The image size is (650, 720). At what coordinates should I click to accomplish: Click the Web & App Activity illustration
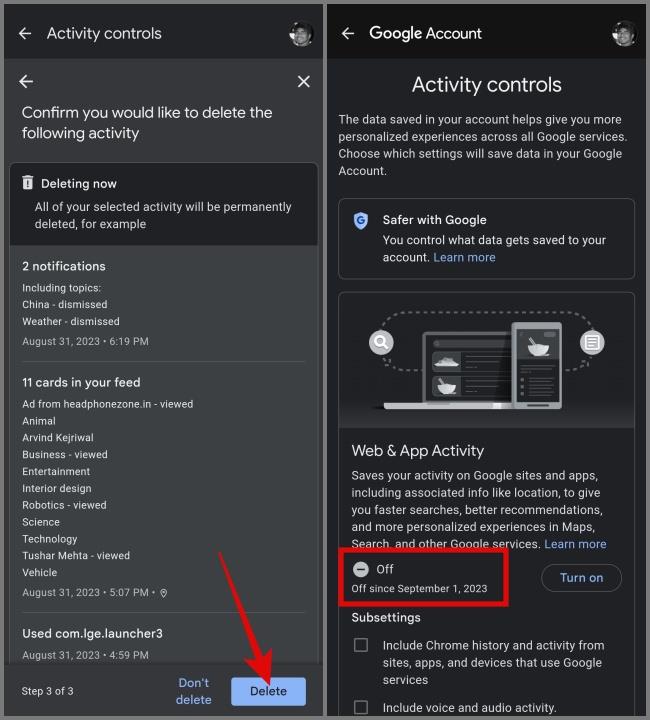(487, 360)
